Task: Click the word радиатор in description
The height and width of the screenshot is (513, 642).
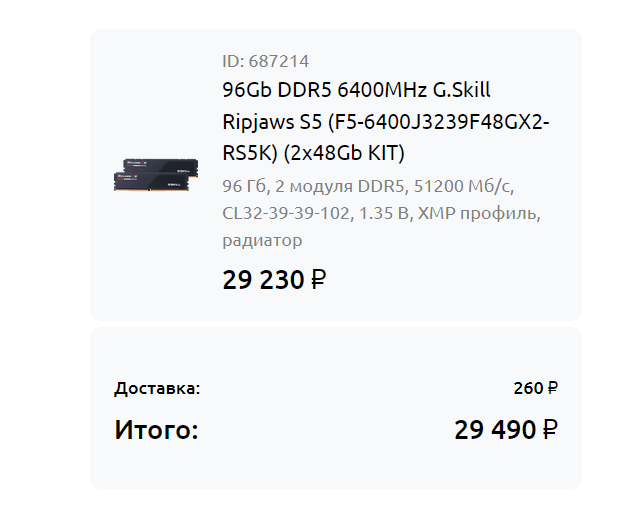Action: click(x=262, y=240)
